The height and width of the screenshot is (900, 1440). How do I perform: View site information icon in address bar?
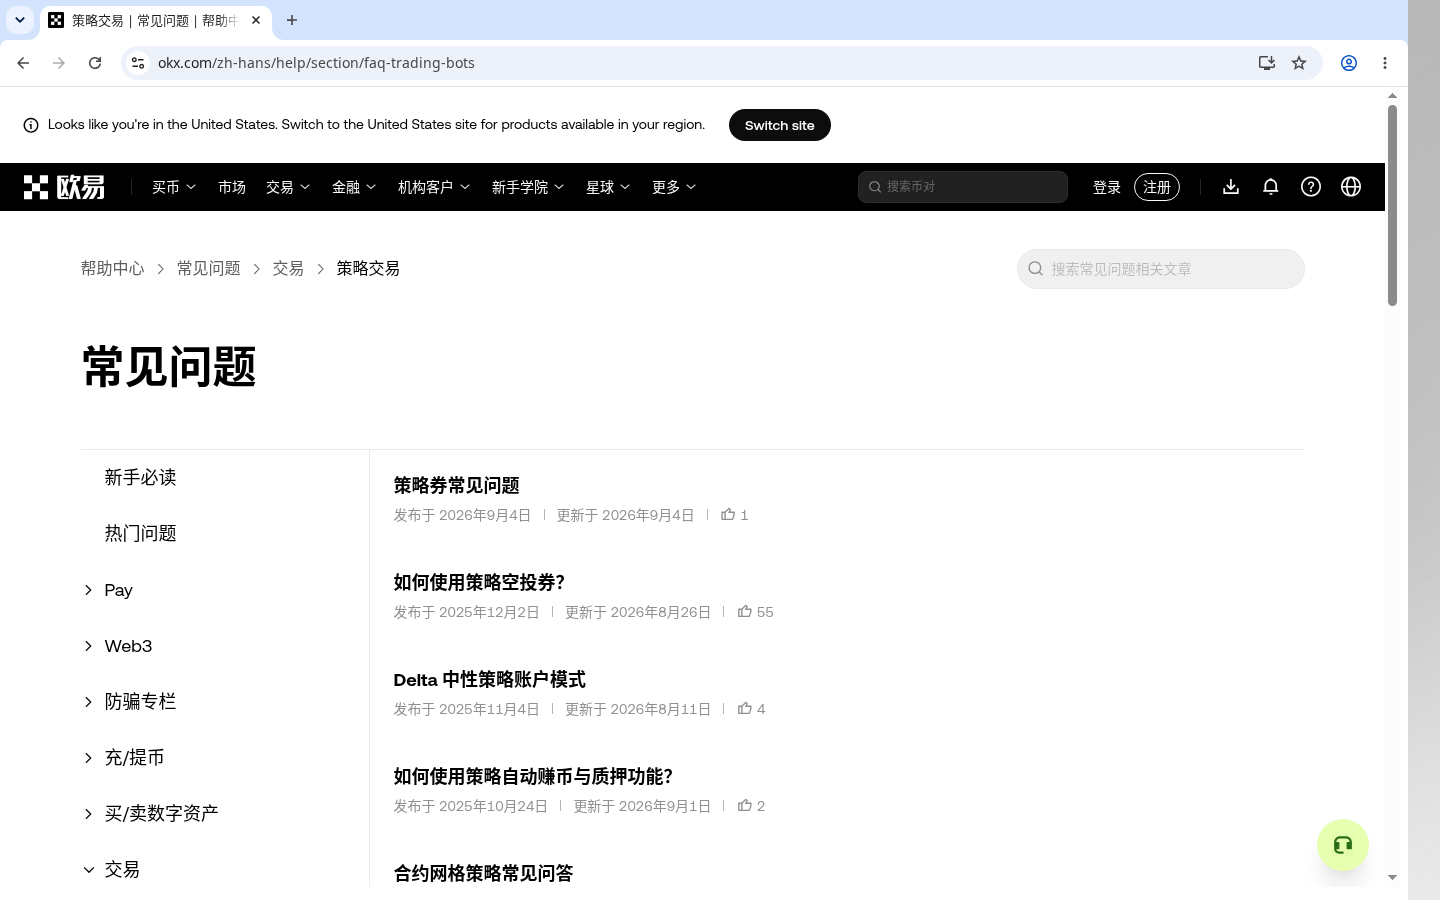[138, 63]
